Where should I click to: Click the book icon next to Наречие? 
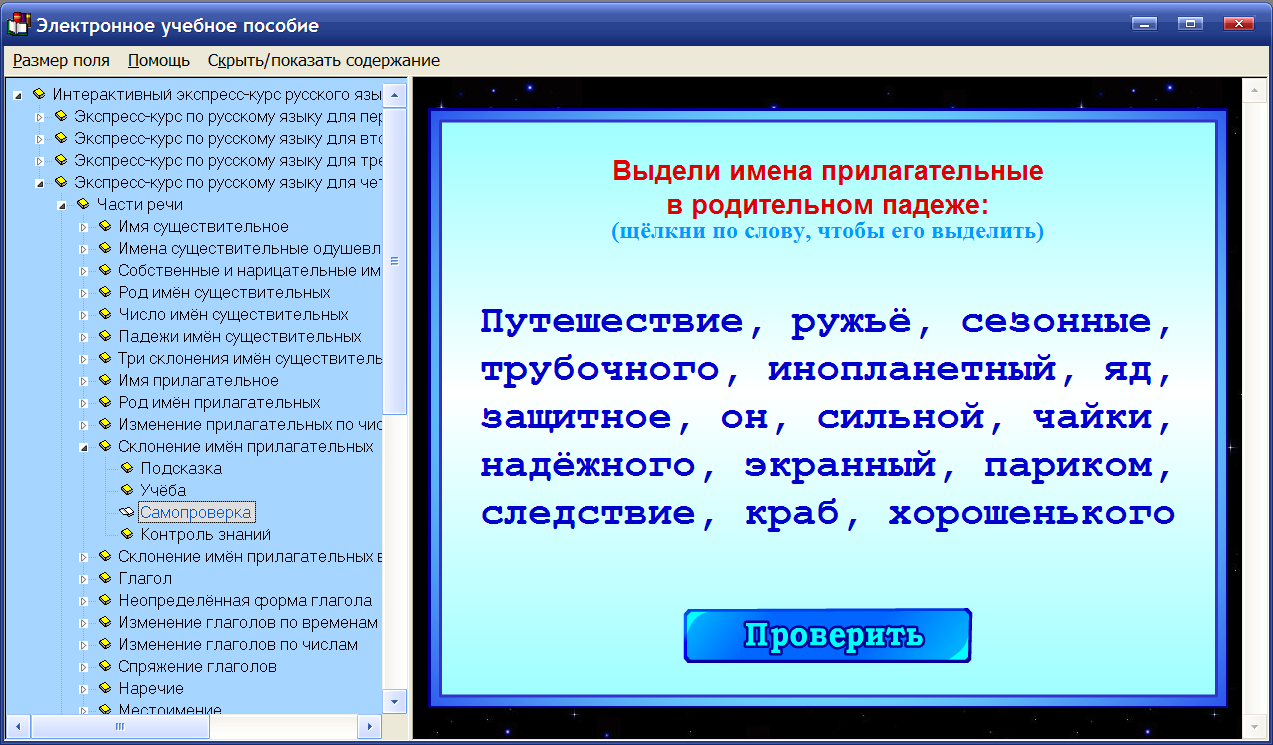click(x=106, y=688)
